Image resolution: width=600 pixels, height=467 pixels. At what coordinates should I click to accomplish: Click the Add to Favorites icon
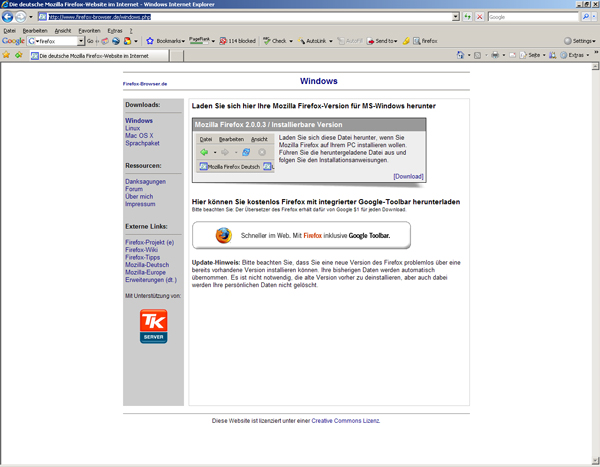[18, 55]
